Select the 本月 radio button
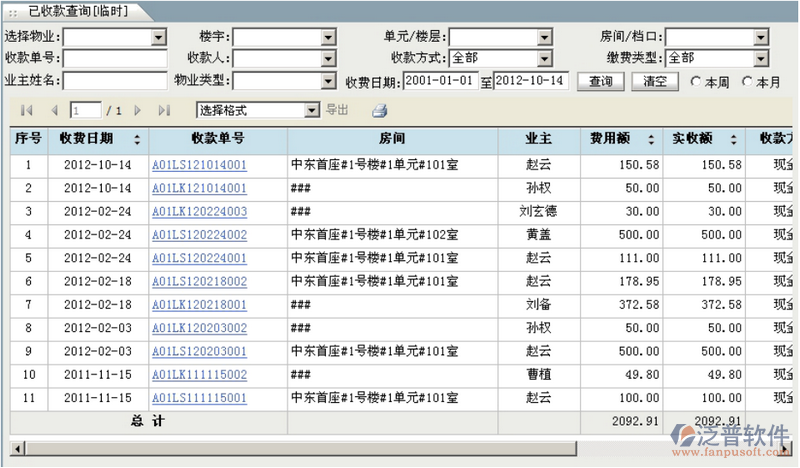 pyautogui.click(x=747, y=81)
